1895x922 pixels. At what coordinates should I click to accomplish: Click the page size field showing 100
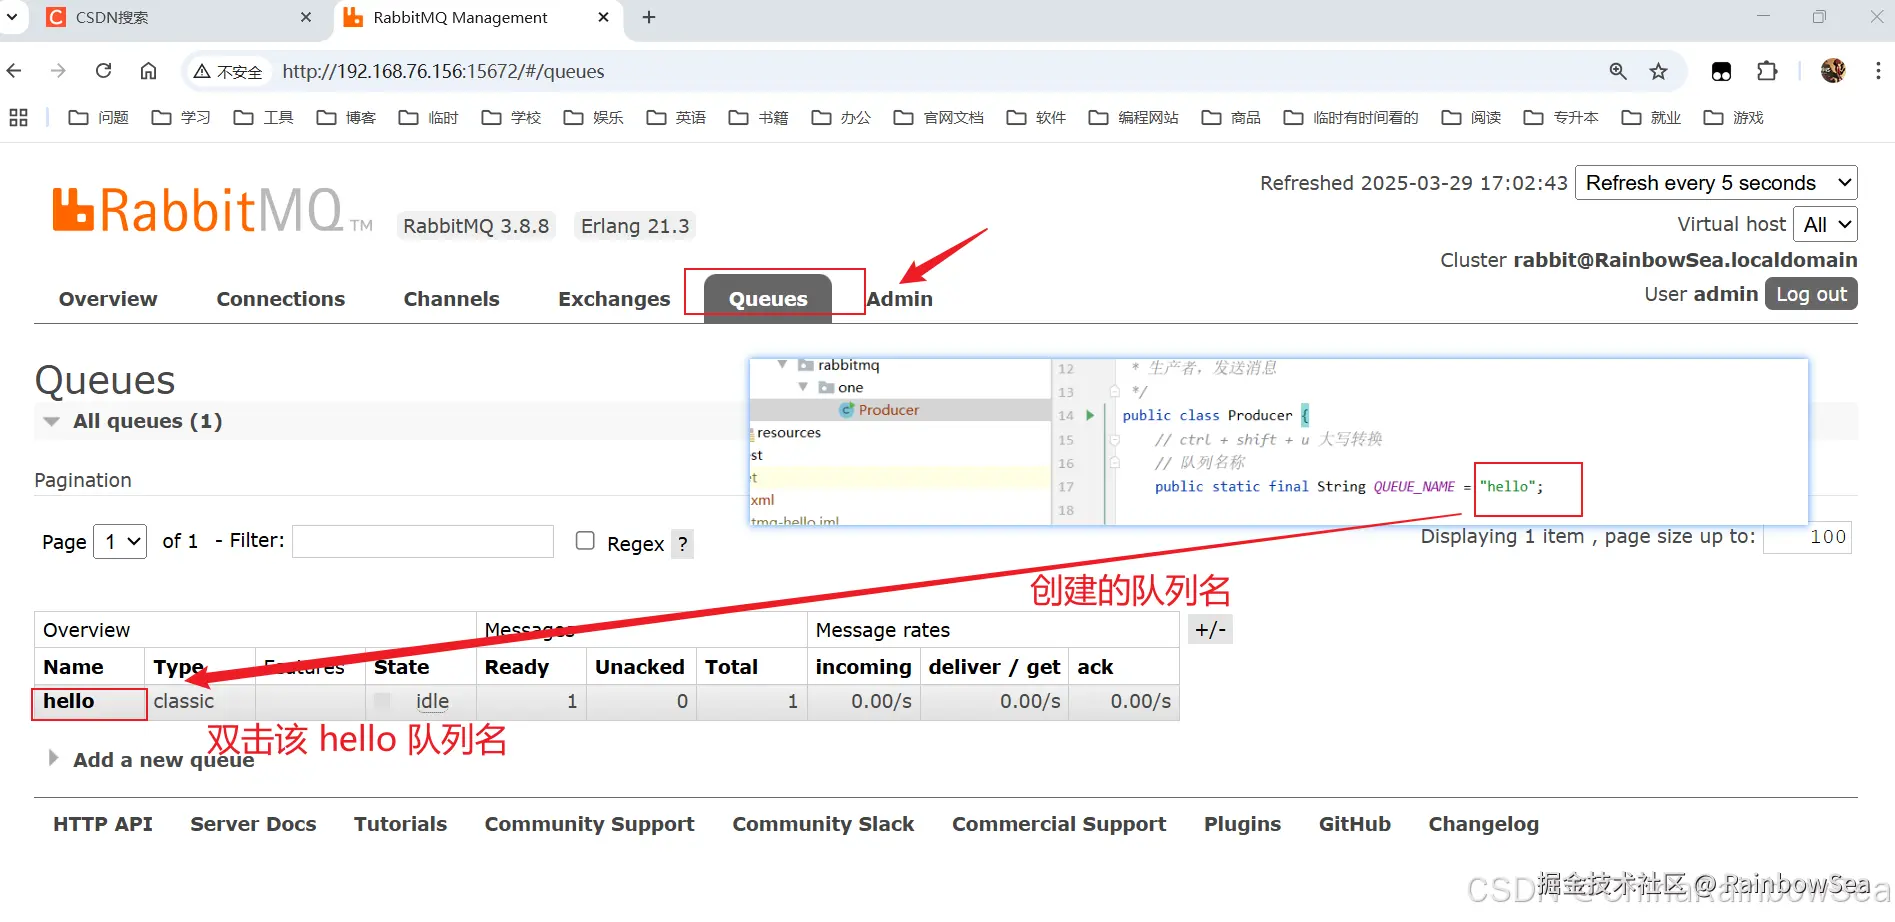click(x=1807, y=537)
